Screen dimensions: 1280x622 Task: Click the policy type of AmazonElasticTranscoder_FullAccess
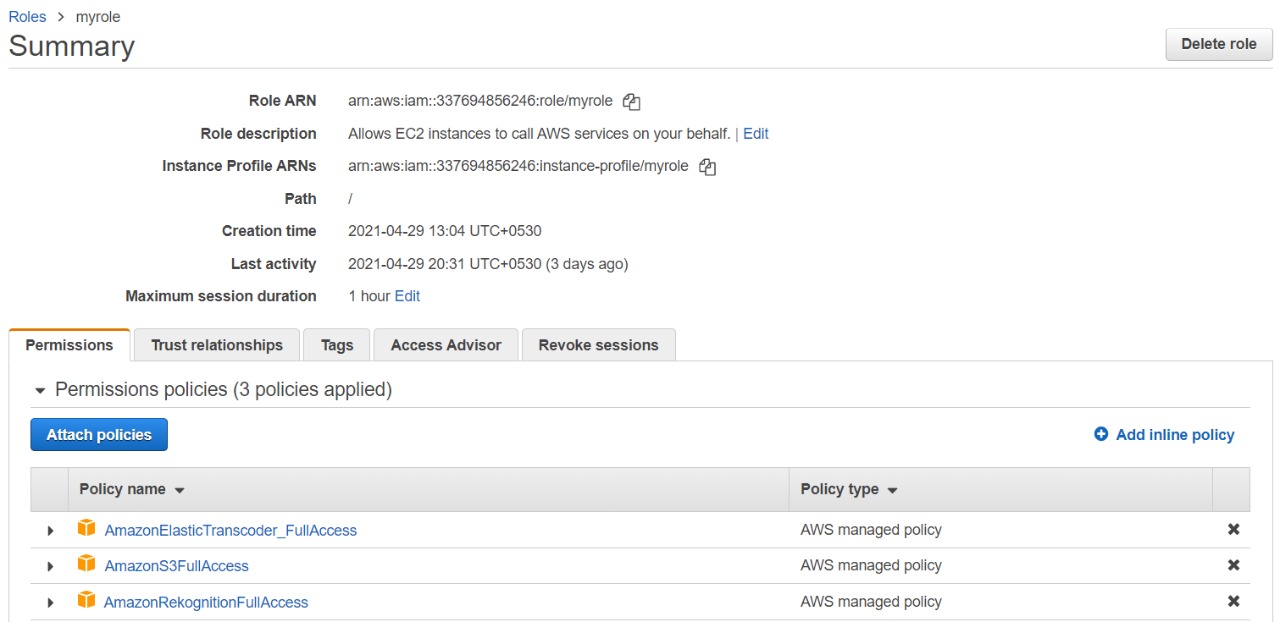(x=871, y=530)
